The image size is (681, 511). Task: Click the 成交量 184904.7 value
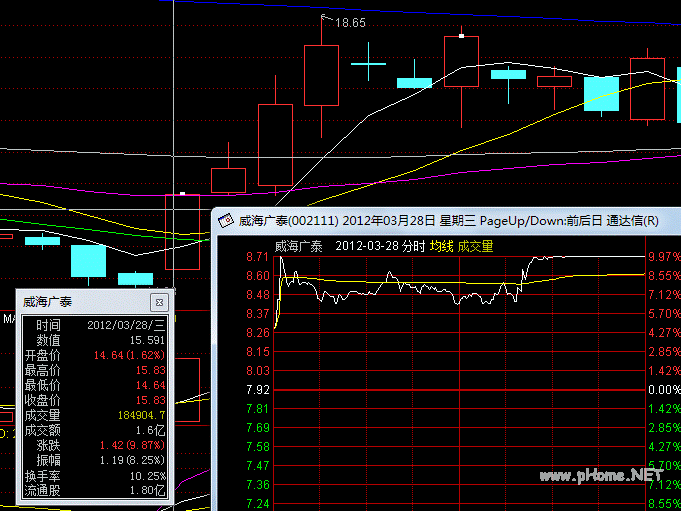point(141,415)
